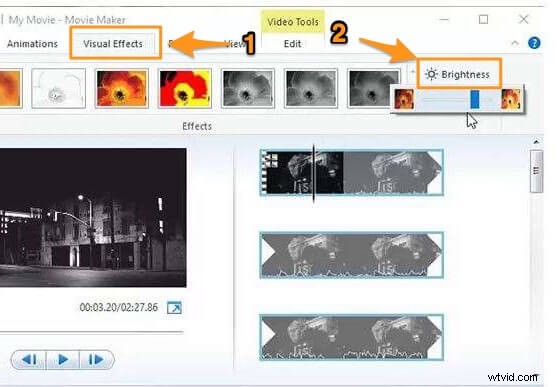Click the dark flower thumbnail beside the slider
The image size is (557, 387).
(404, 99)
